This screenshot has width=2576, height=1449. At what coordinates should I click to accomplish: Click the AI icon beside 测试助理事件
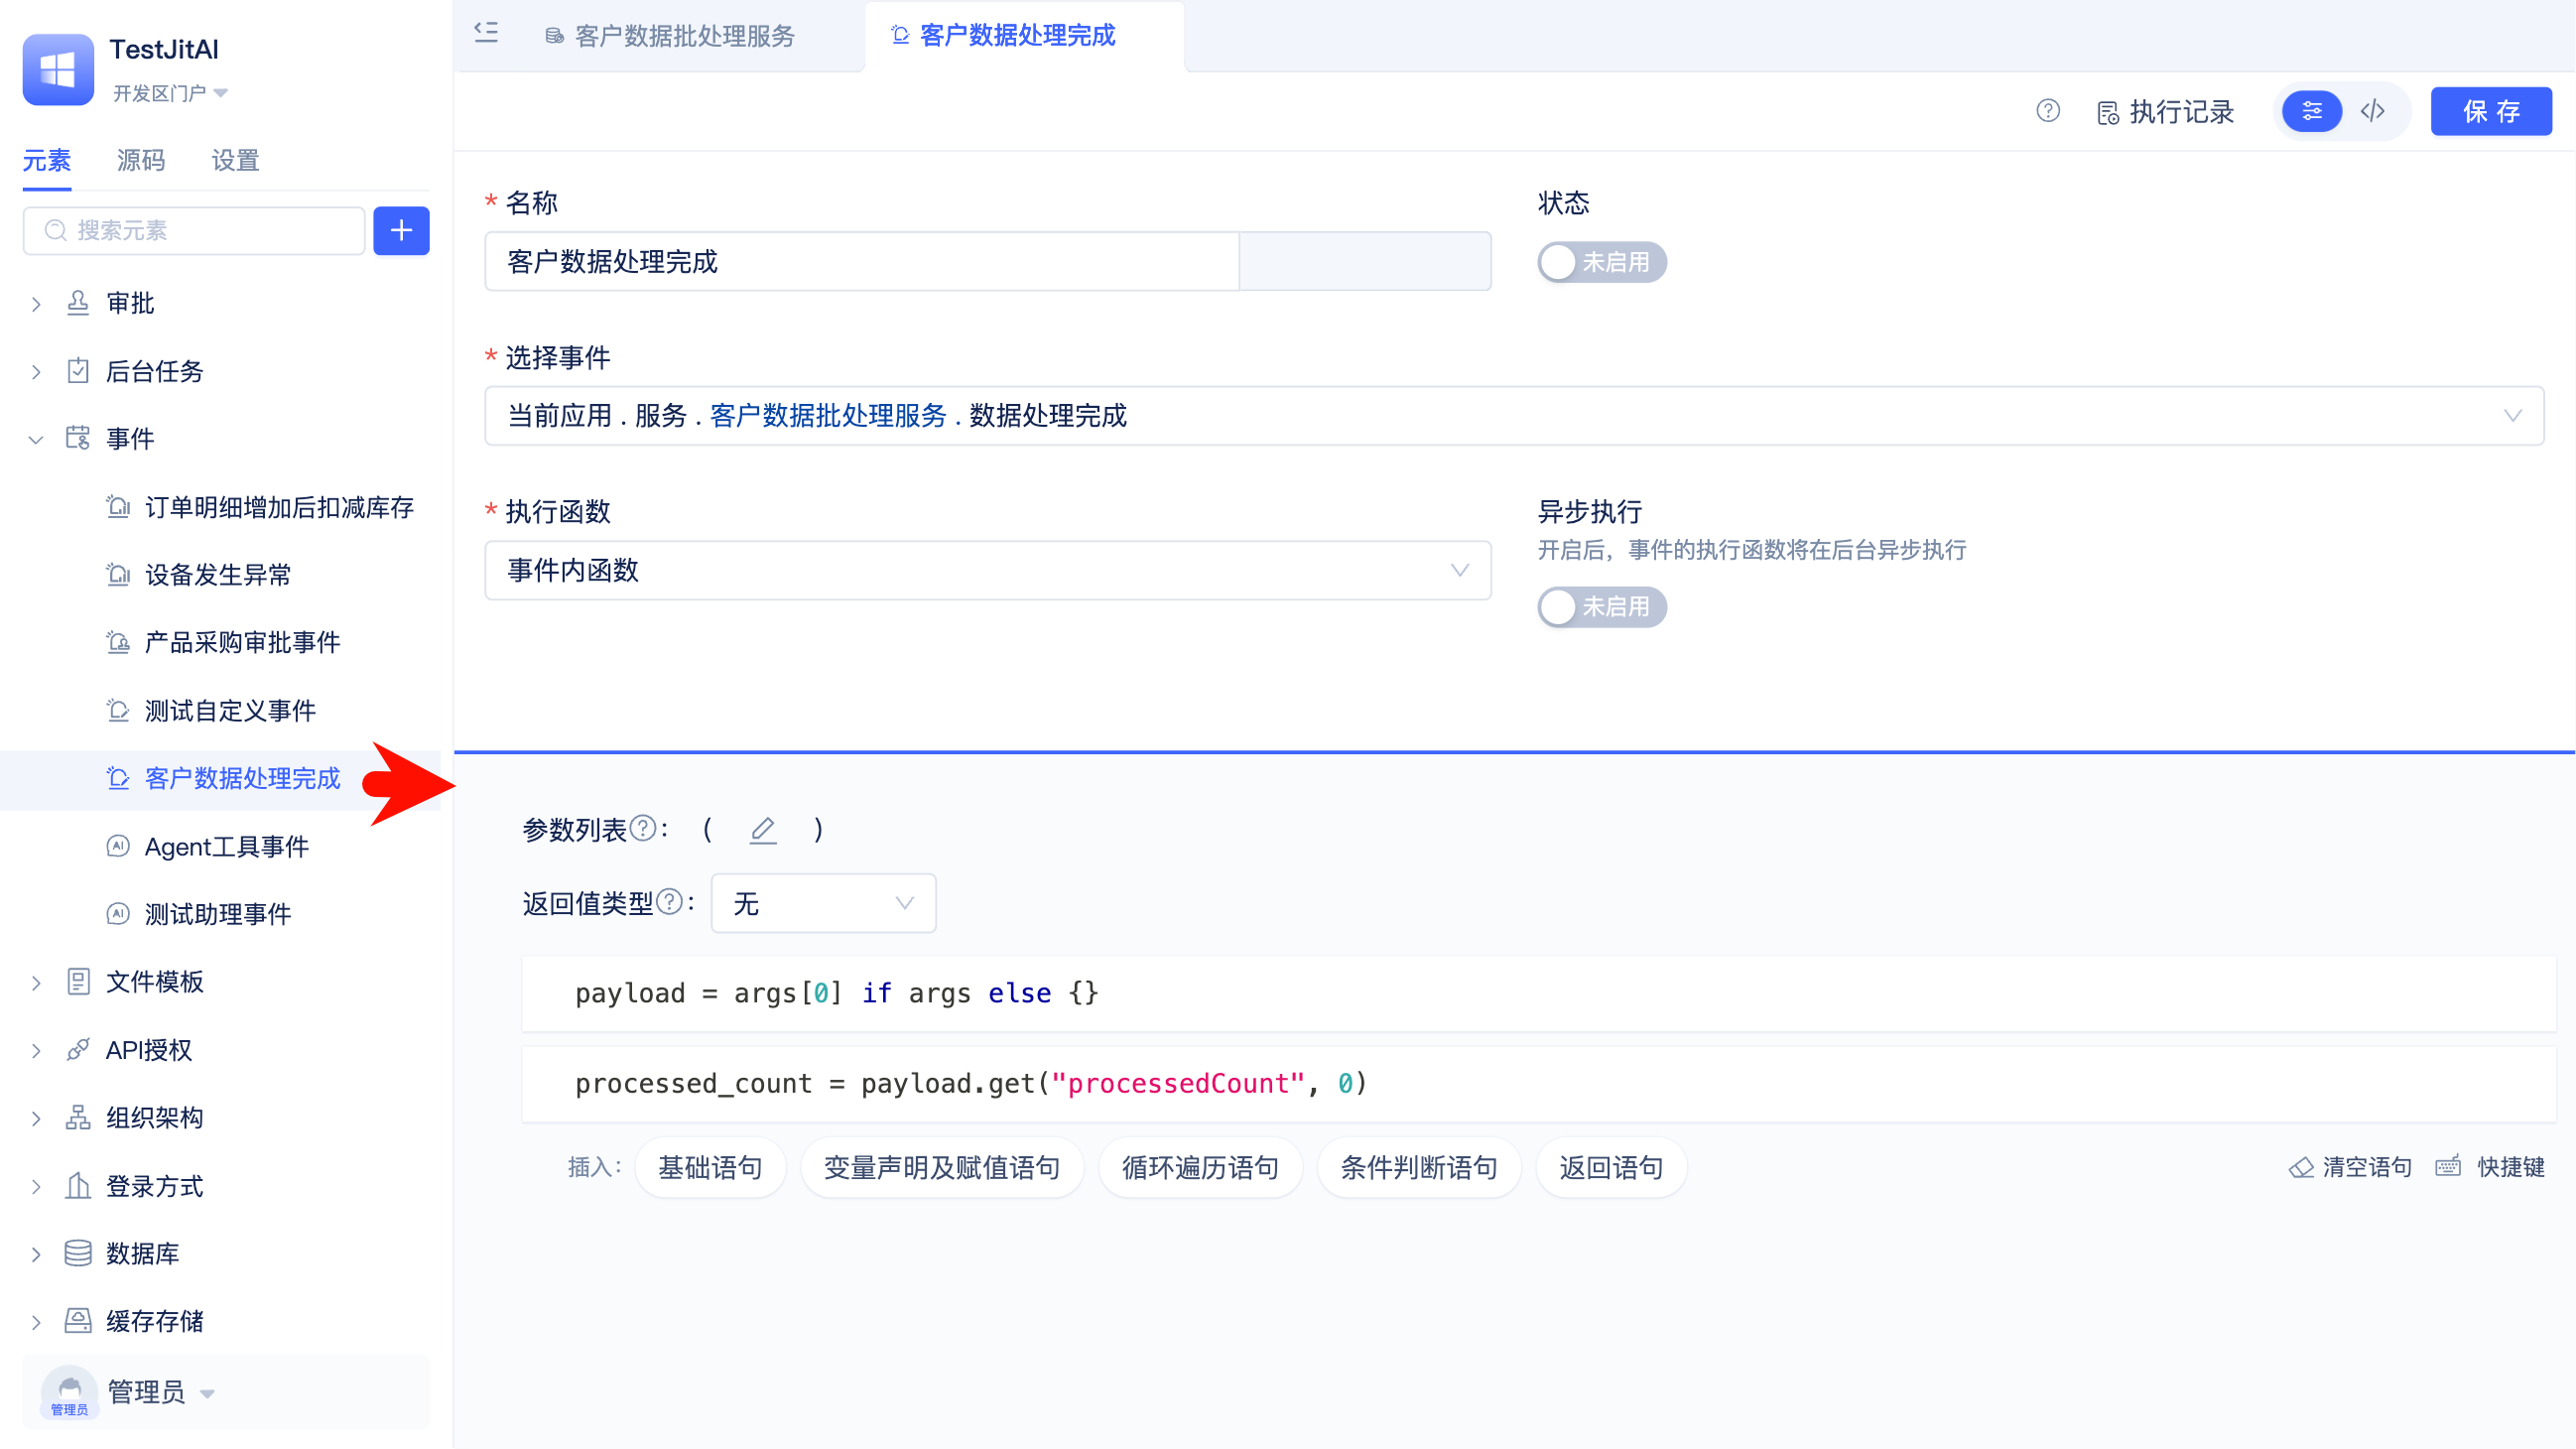[118, 914]
